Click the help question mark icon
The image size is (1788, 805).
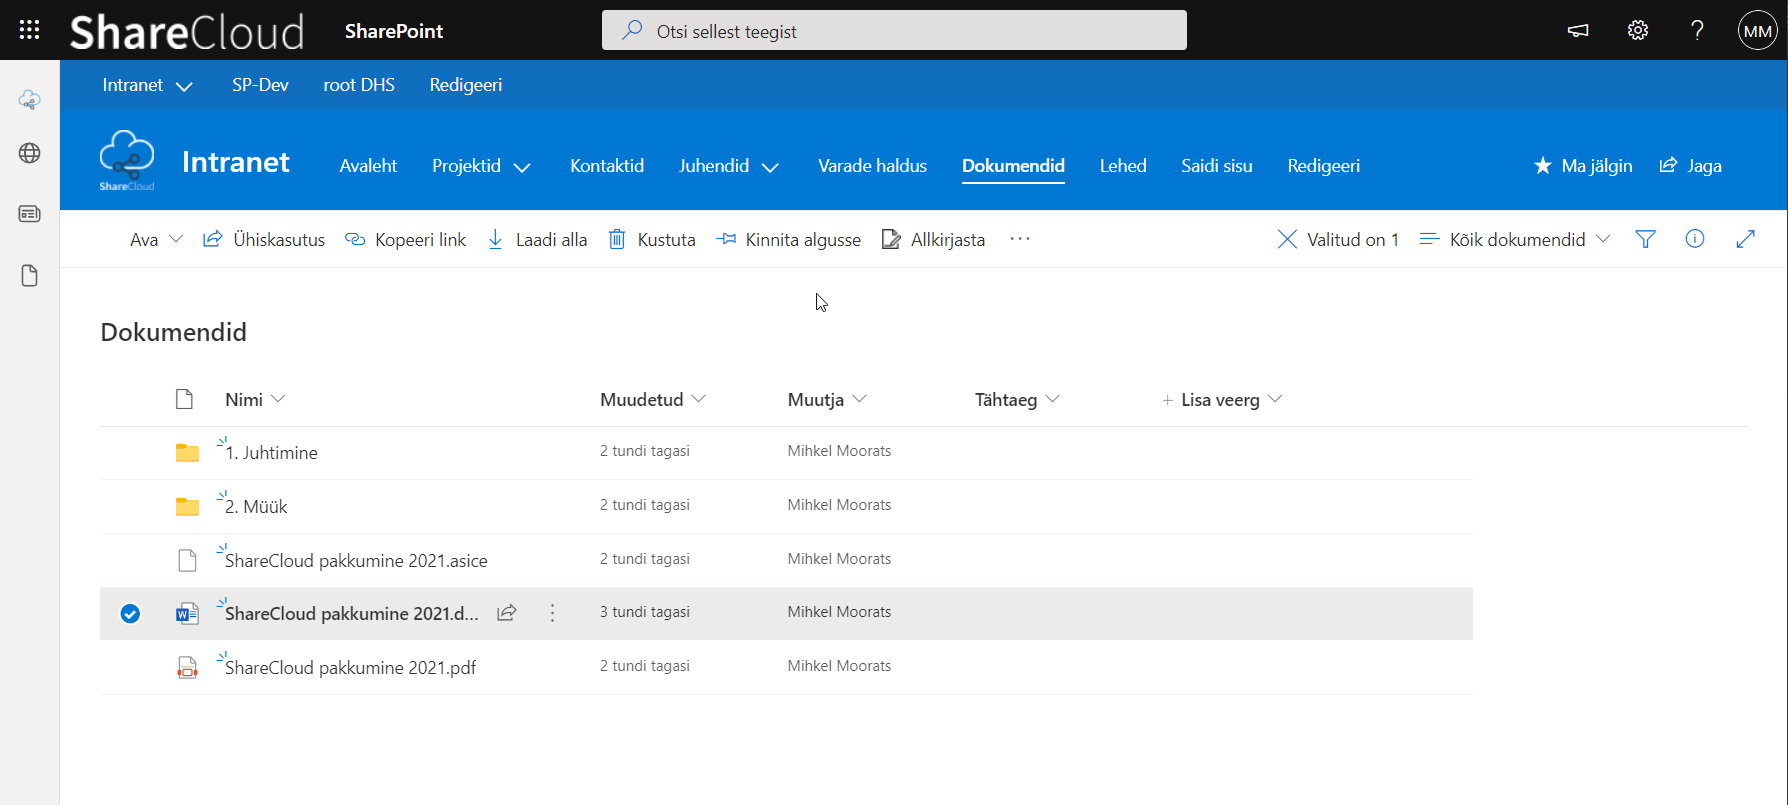pyautogui.click(x=1697, y=30)
